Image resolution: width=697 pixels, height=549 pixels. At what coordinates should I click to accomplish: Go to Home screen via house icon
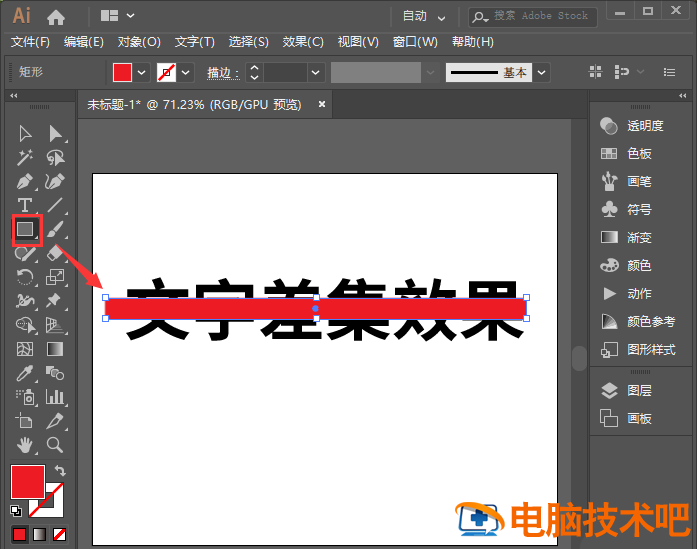[56, 16]
